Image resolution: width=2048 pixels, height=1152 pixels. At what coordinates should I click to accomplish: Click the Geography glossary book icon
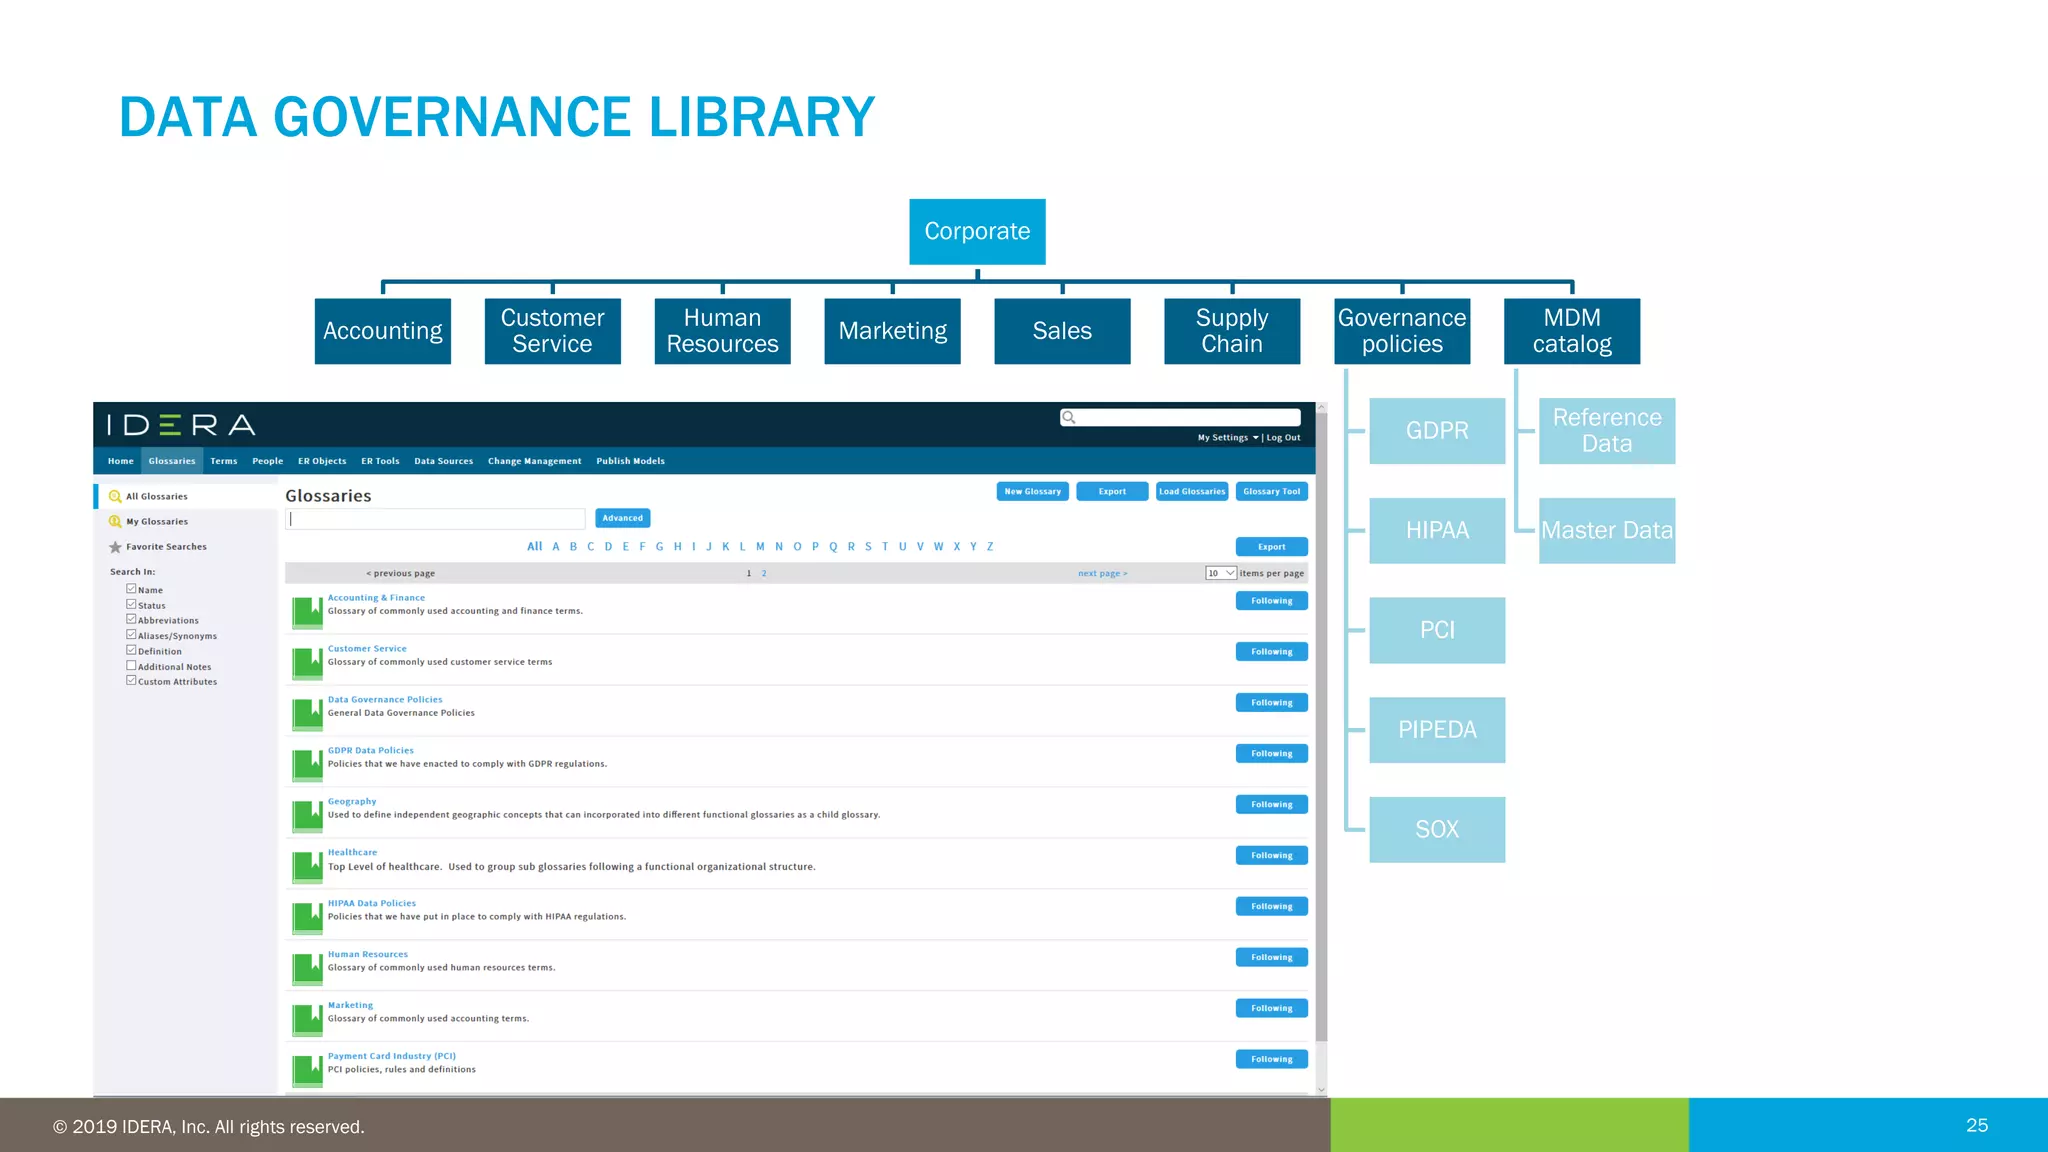point(307,815)
